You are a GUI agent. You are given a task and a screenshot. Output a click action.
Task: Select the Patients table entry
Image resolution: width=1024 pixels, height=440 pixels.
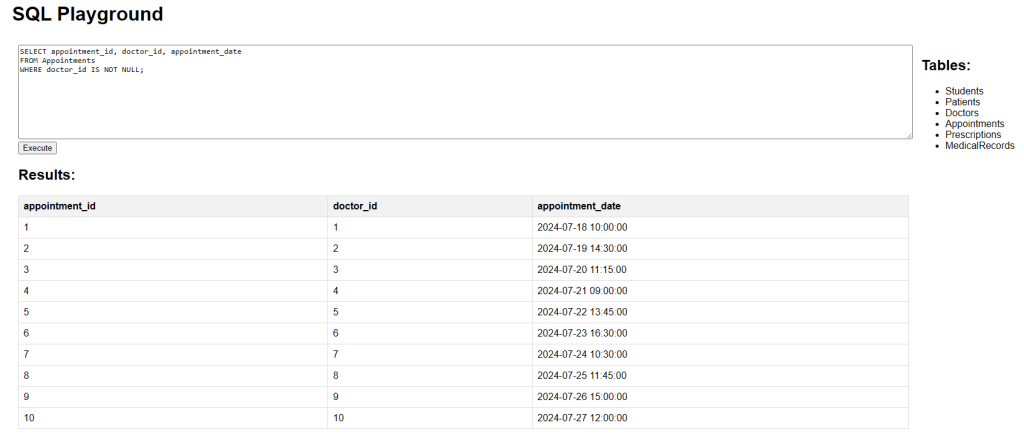[962, 102]
